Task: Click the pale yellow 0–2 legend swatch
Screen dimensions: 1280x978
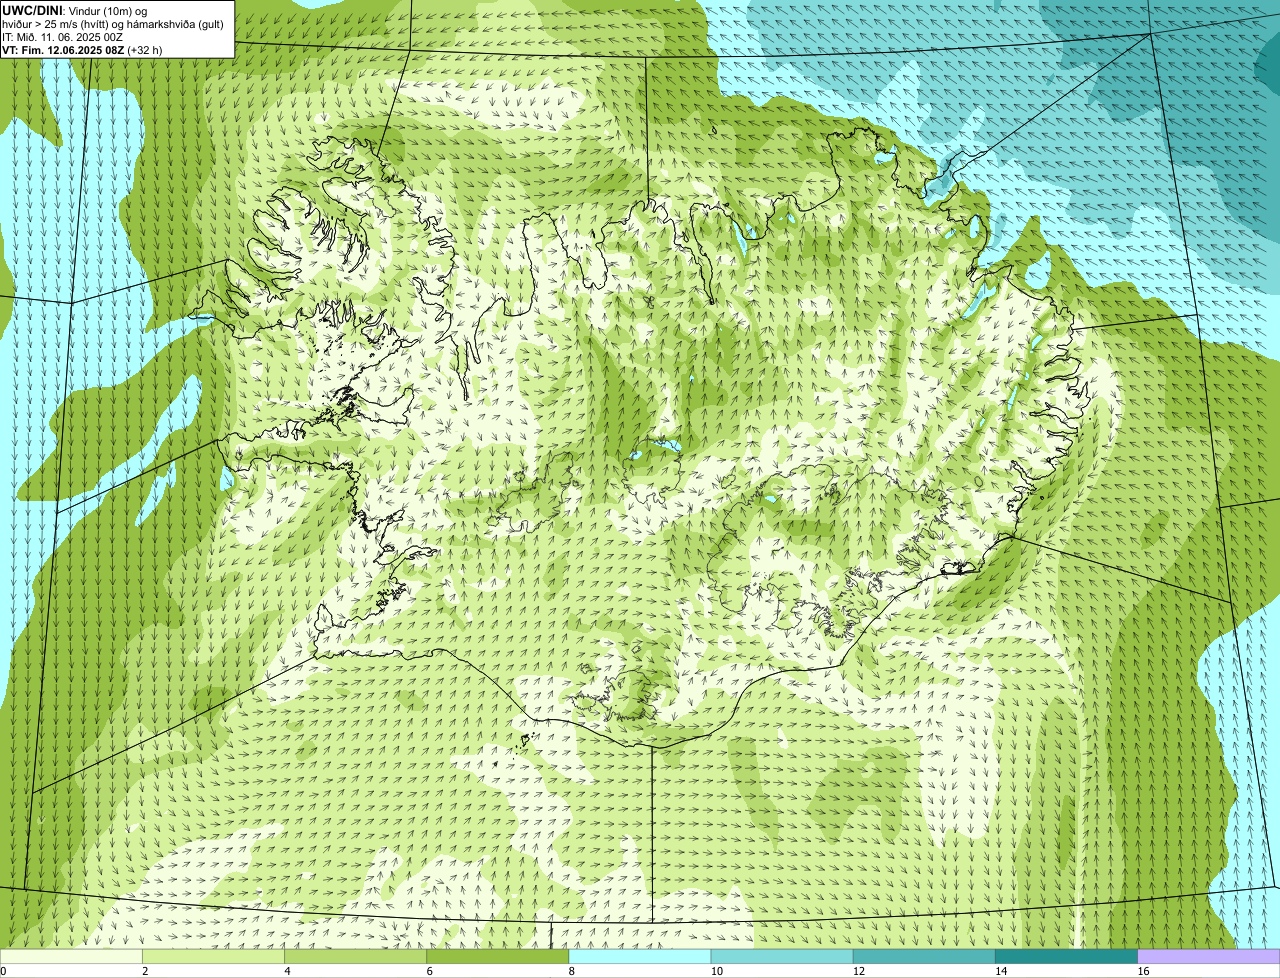Action: point(71,957)
